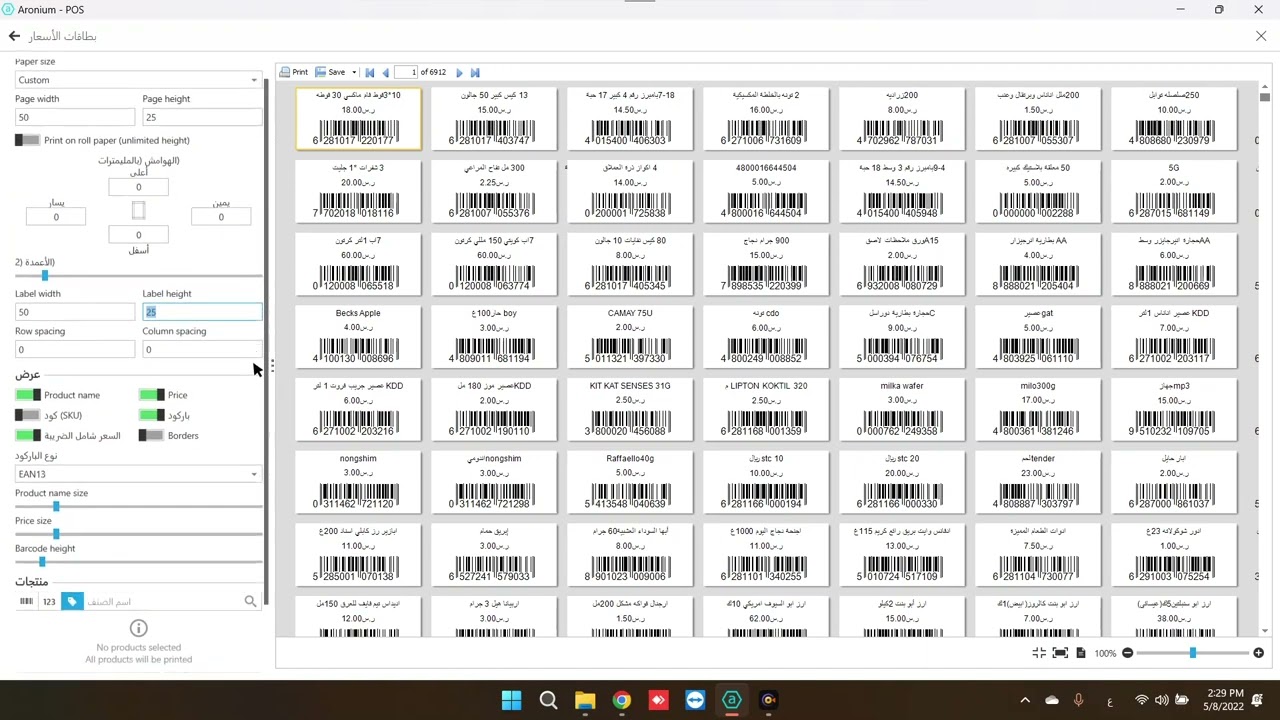Click the Save button
The width and height of the screenshot is (1280, 720).
(x=331, y=72)
